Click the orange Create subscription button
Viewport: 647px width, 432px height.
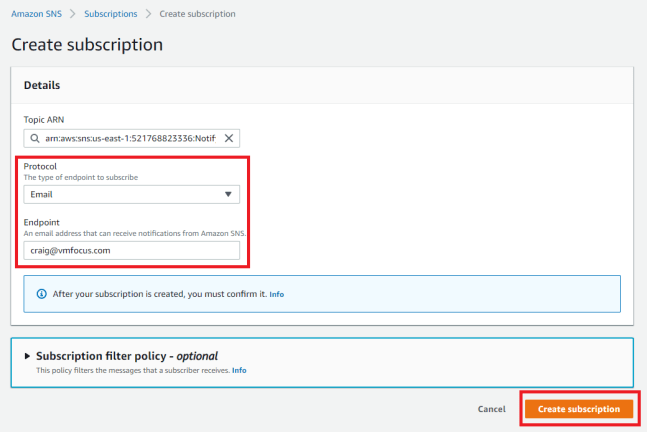tap(579, 409)
